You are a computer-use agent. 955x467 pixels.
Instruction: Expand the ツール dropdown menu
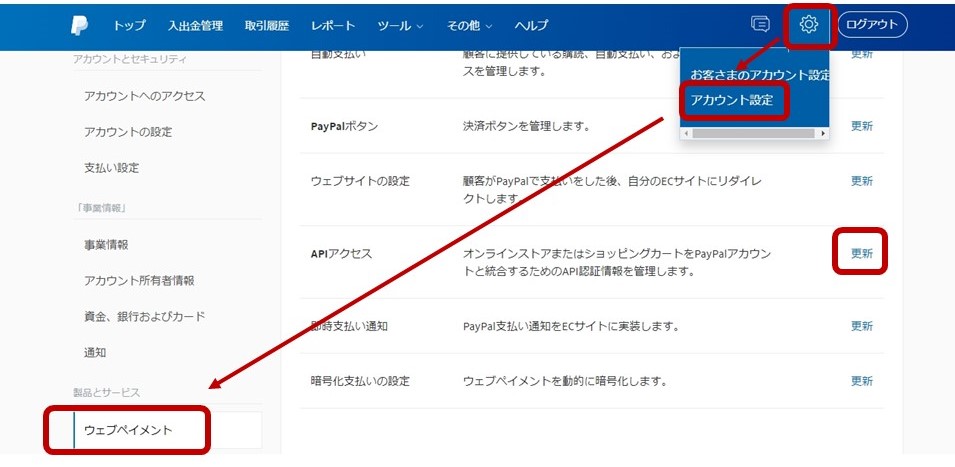click(400, 26)
